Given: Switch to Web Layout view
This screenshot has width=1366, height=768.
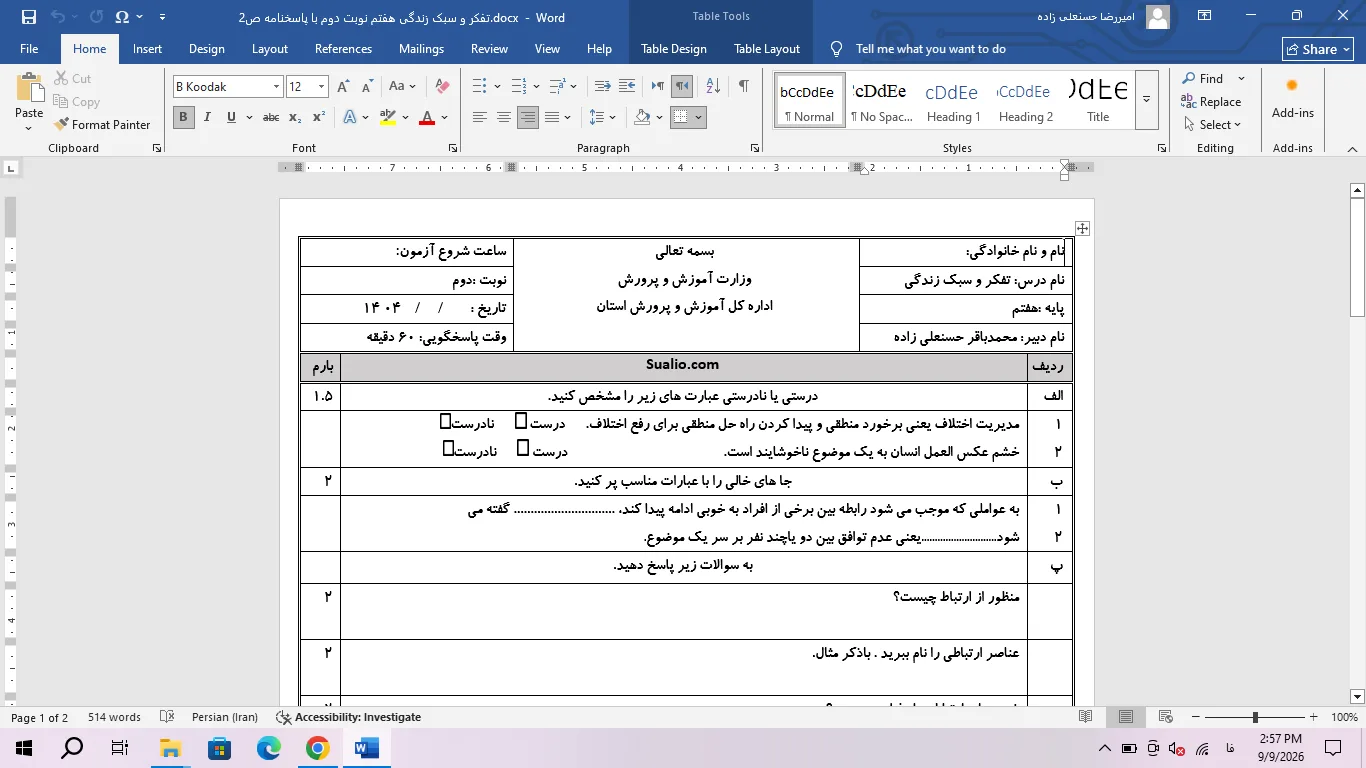Looking at the screenshot, I should click(x=1165, y=717).
